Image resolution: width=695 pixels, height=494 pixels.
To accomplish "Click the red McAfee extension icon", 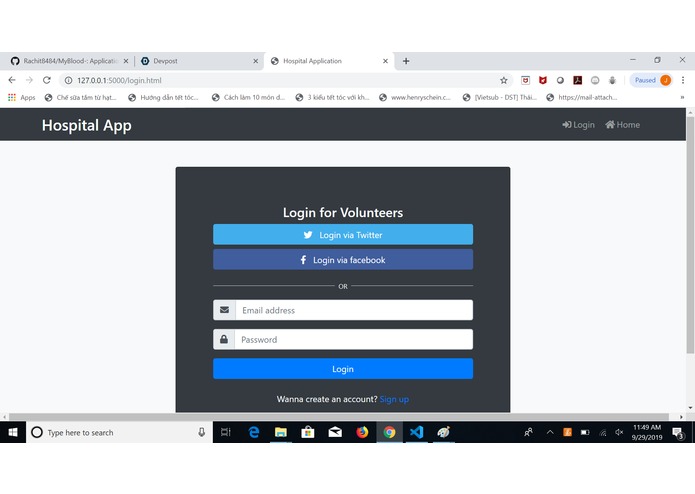I will click(543, 80).
